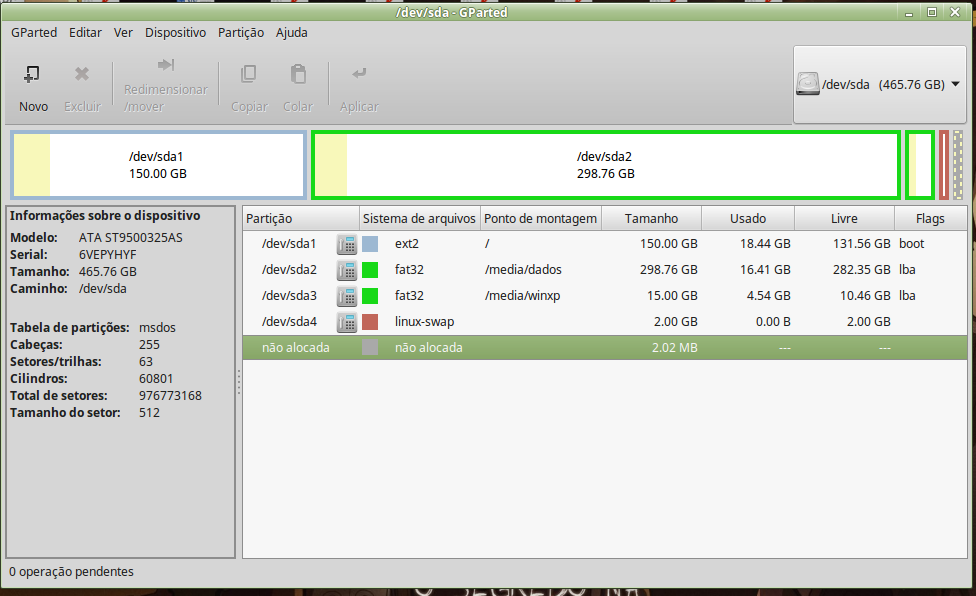
Task: Click the não alocada partition name cell
Action: pos(296,348)
